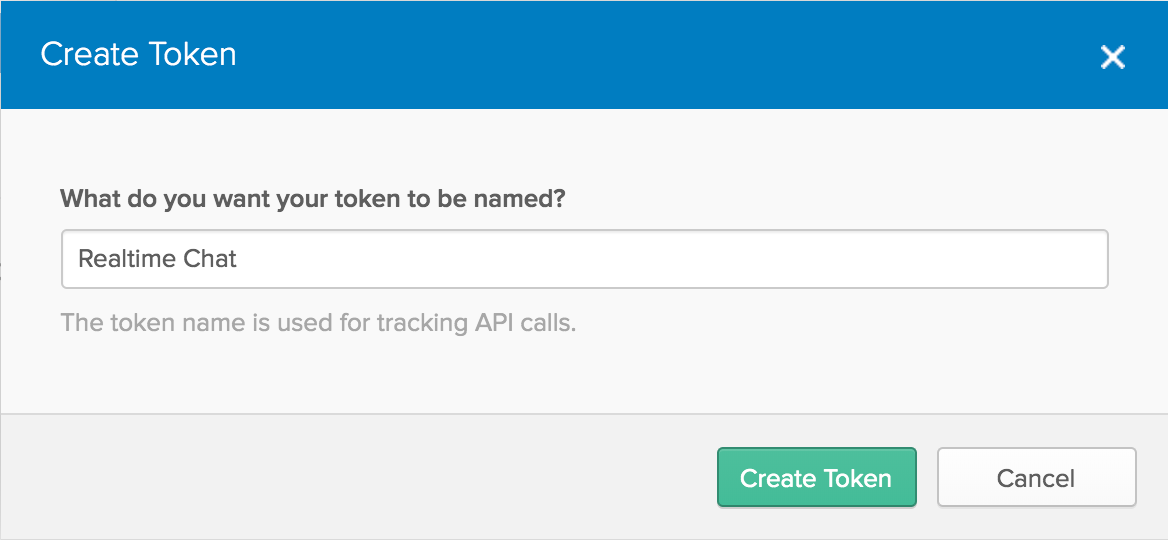The height and width of the screenshot is (540, 1168).
Task: Click the helper text about tracking API calls
Action: click(x=318, y=323)
